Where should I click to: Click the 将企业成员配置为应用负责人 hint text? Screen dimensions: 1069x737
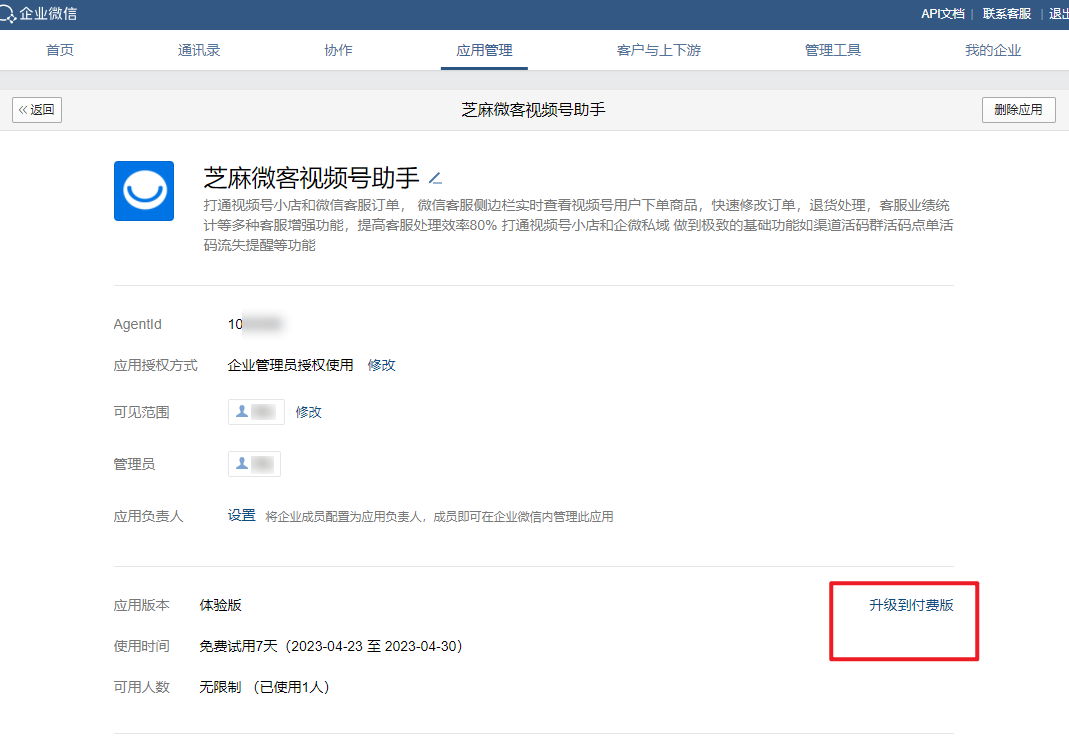click(x=439, y=517)
